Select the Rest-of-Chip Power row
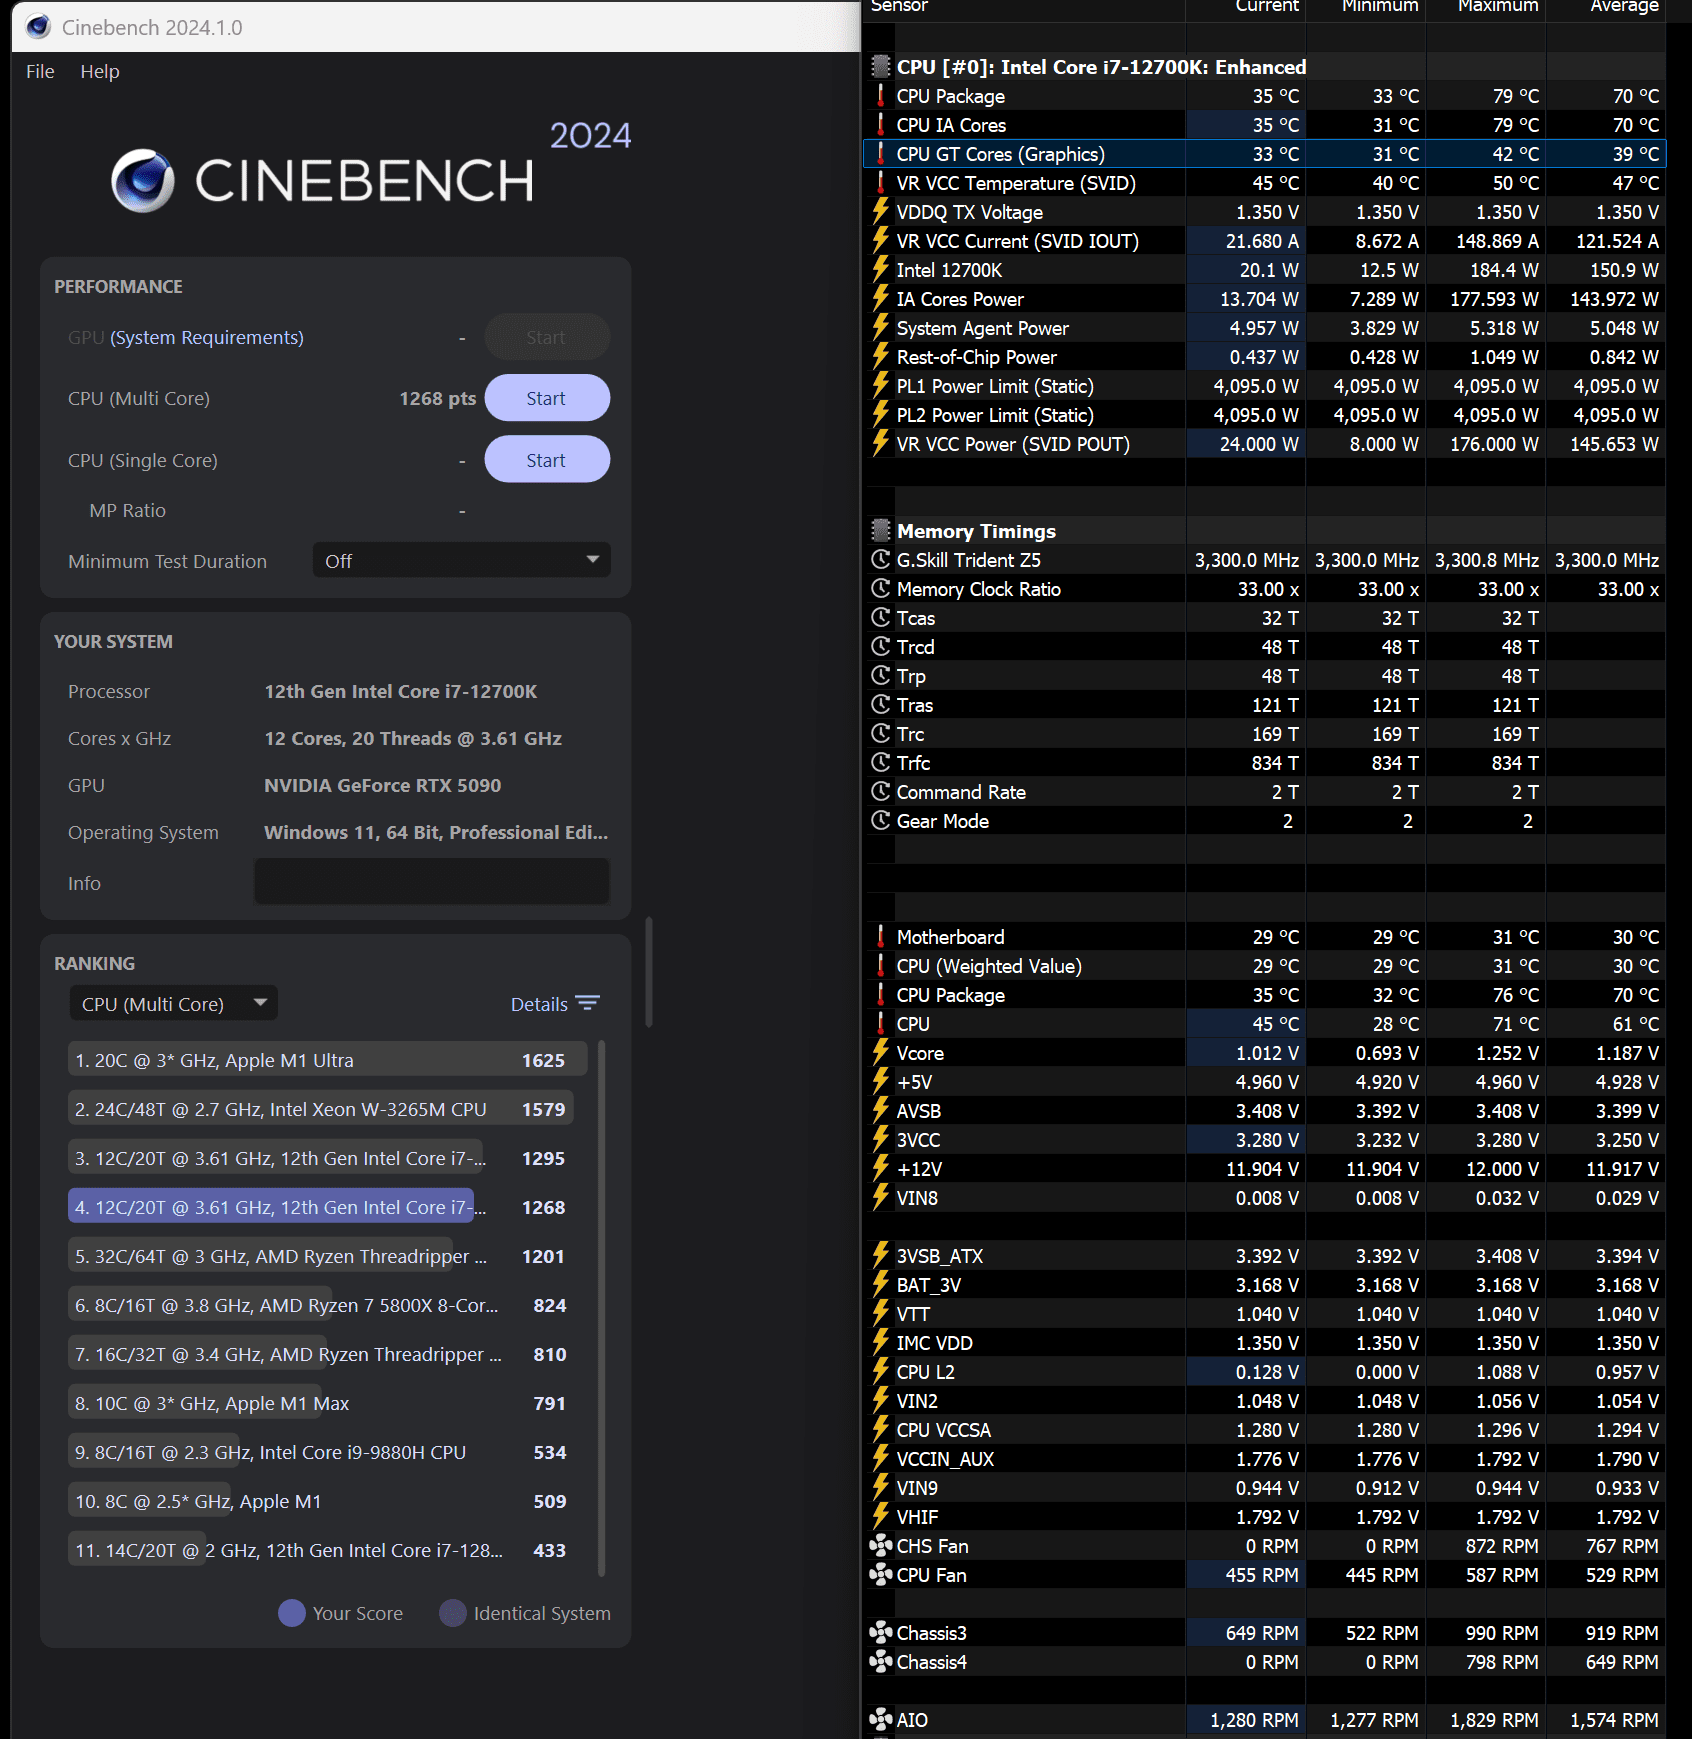Viewport: 1692px width, 1739px height. pos(1265,357)
